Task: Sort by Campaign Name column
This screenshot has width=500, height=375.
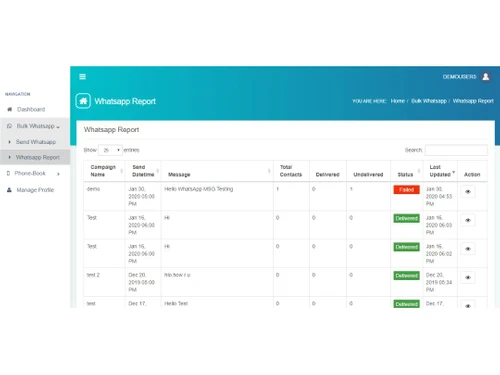Action: [x=104, y=171]
